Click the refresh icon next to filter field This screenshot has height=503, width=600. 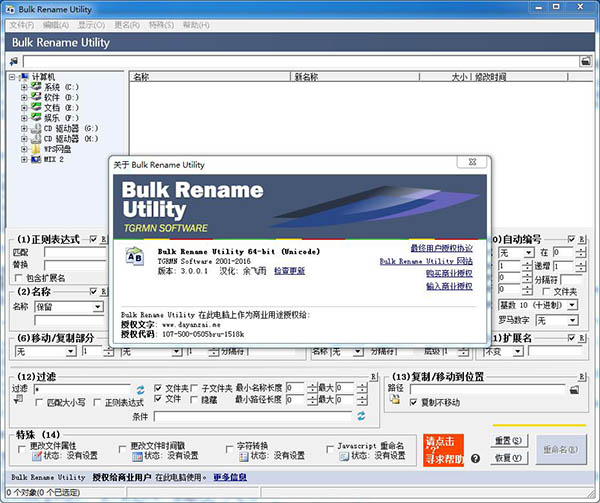[140, 390]
